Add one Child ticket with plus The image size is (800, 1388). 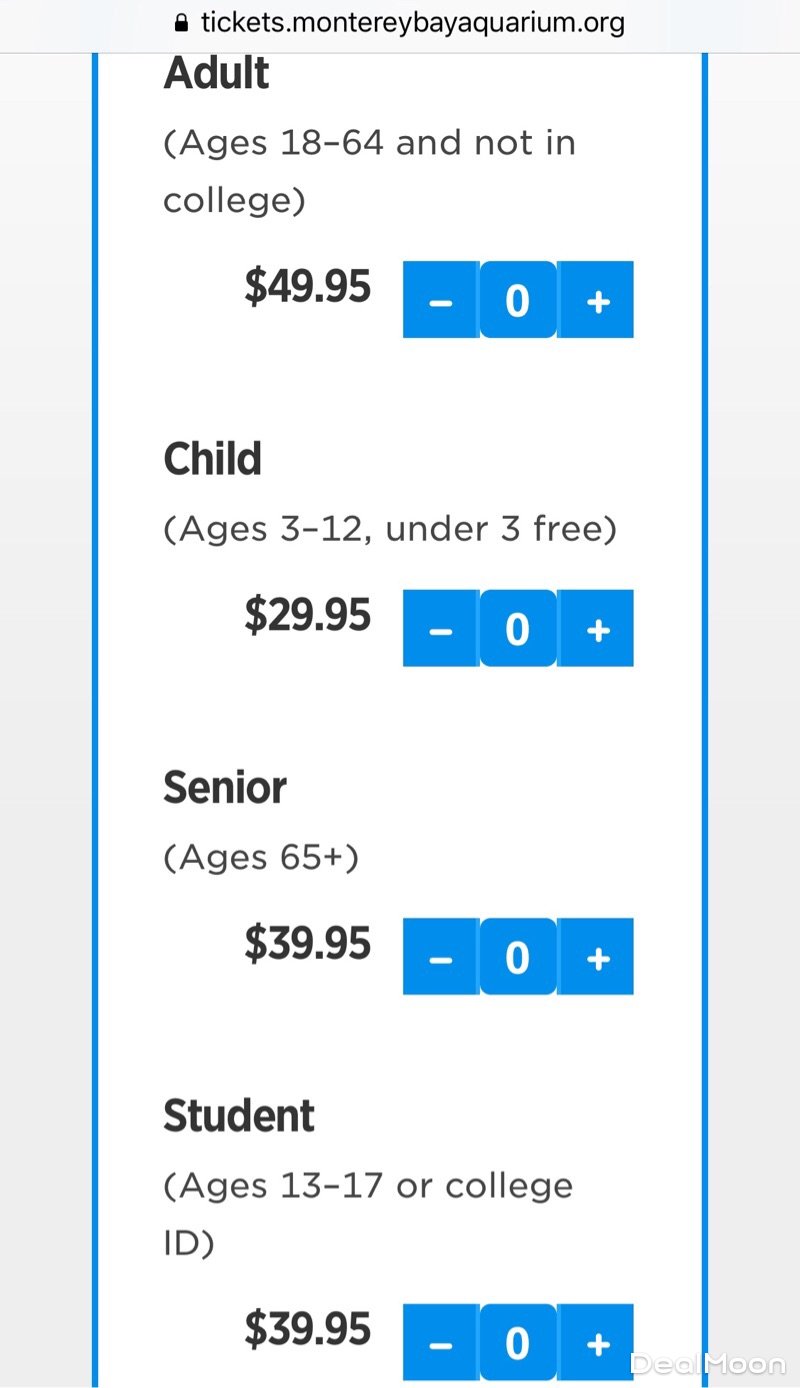pyautogui.click(x=597, y=629)
